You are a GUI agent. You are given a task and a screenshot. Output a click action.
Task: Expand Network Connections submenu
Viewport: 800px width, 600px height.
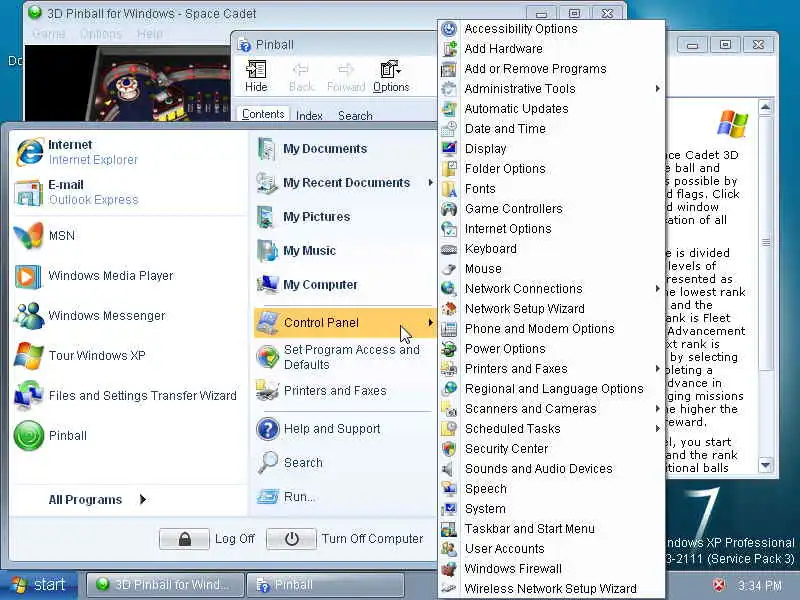[x=552, y=289]
